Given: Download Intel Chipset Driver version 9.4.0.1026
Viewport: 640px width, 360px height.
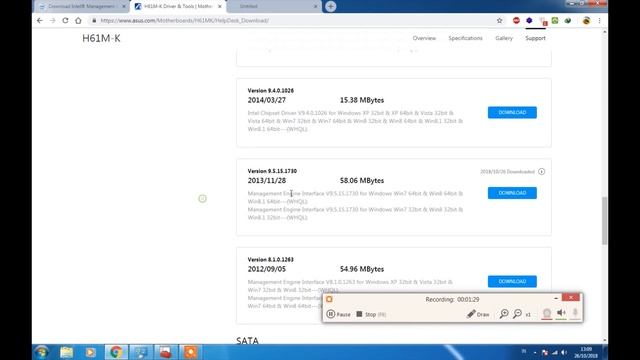Looking at the screenshot, I should coord(512,112).
